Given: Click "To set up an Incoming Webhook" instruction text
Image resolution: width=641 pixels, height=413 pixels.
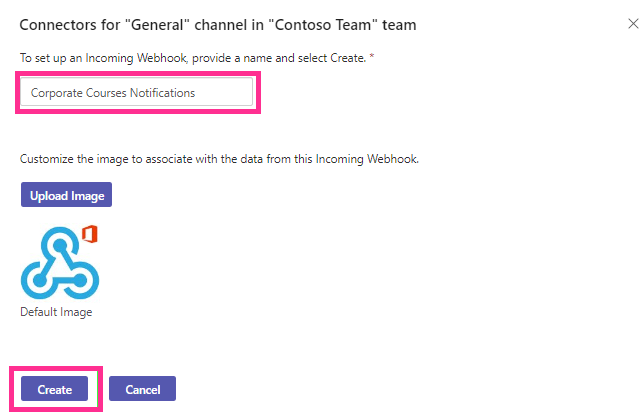Looking at the screenshot, I should click(197, 58).
